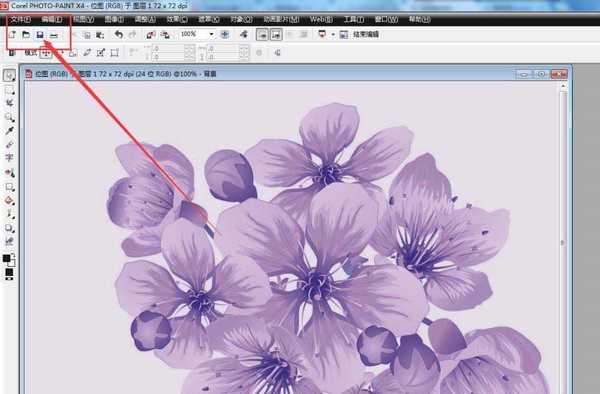This screenshot has height=394, width=600.
Task: Open the 文件 (File) menu
Action: click(20, 20)
